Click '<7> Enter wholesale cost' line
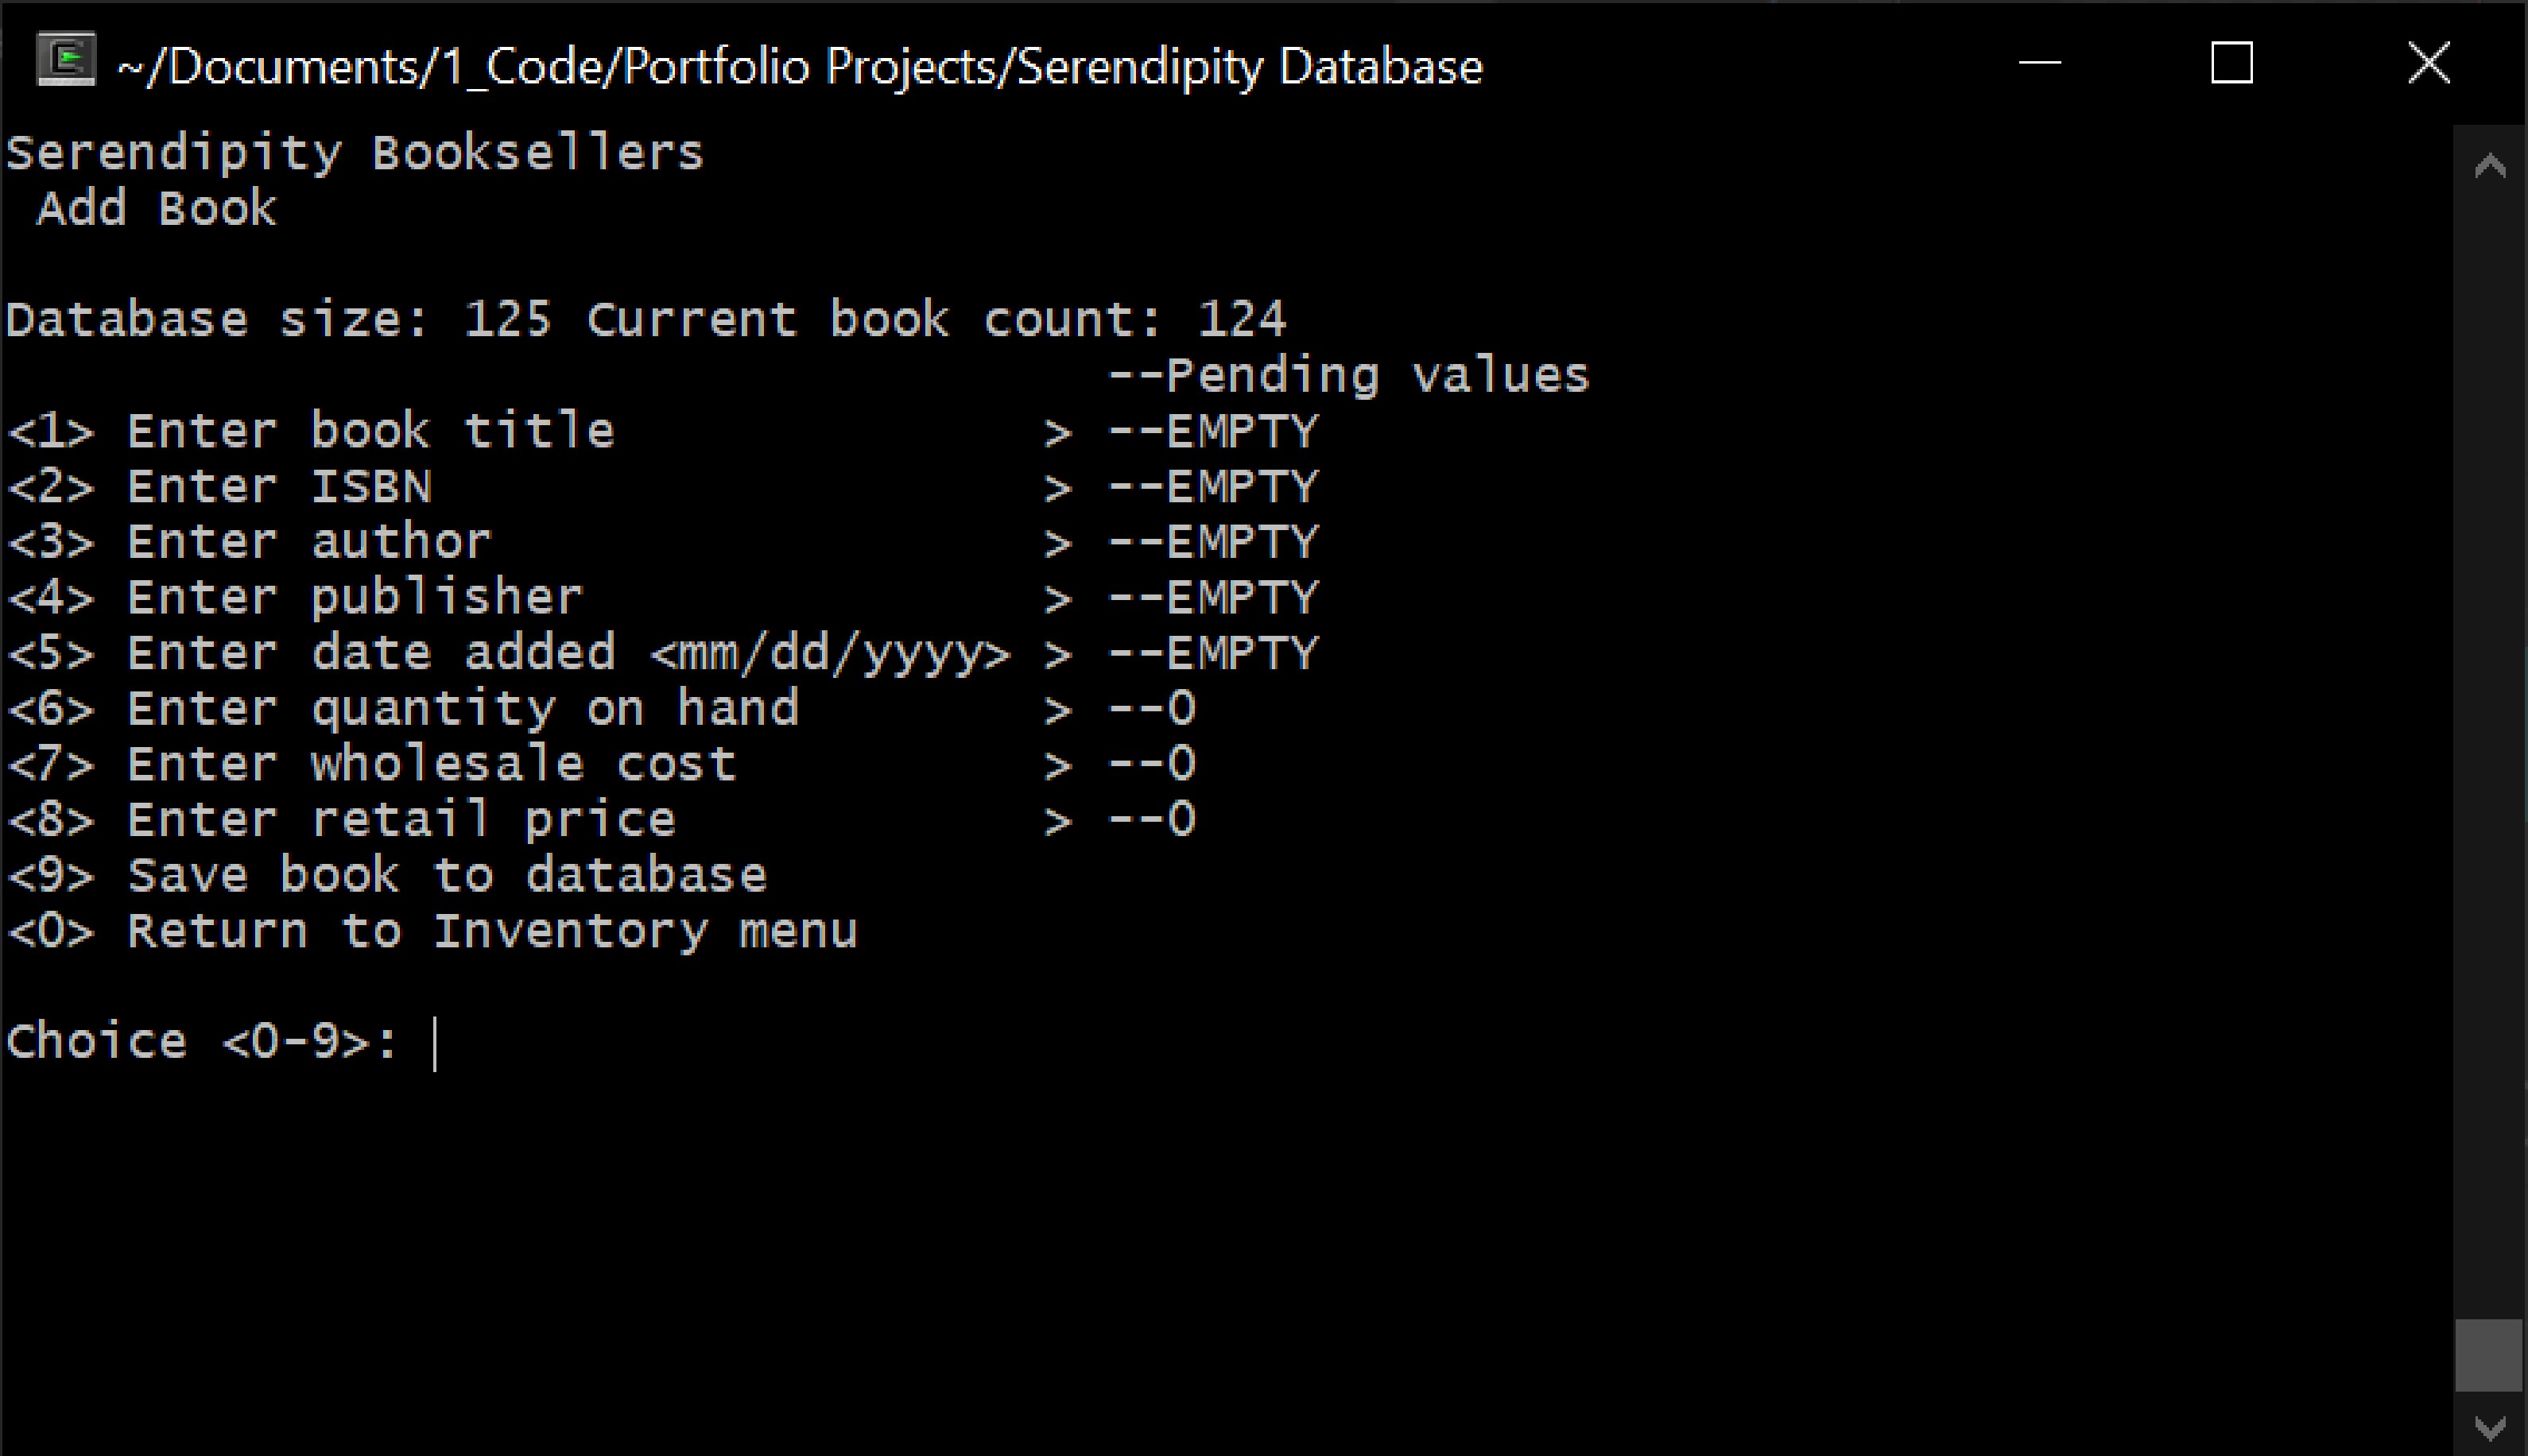 tap(372, 764)
